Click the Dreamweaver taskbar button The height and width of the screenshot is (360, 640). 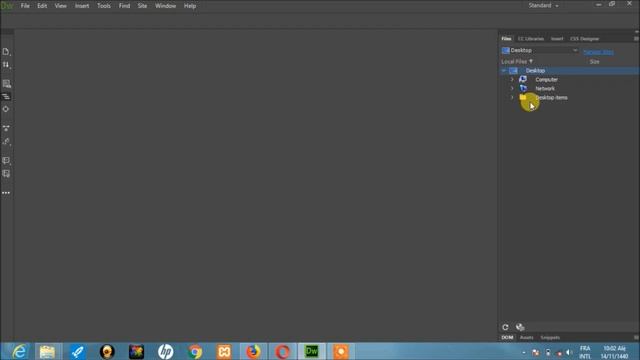pos(312,351)
